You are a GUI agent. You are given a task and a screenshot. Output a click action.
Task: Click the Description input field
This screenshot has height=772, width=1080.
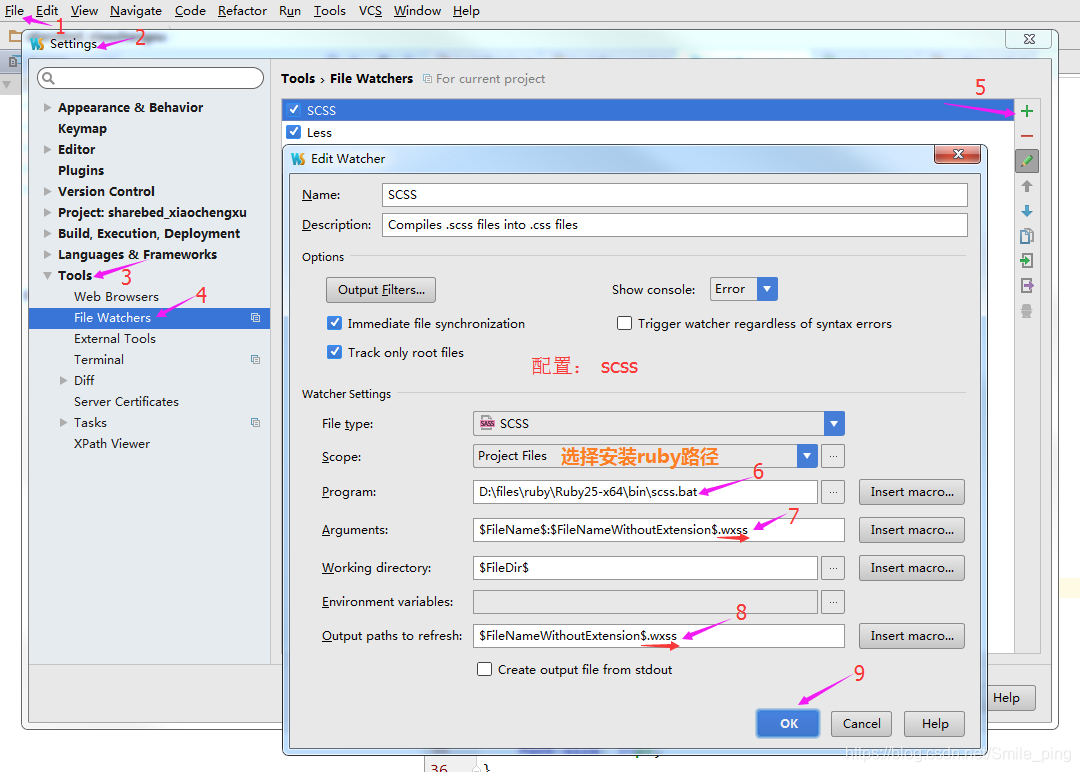point(674,225)
